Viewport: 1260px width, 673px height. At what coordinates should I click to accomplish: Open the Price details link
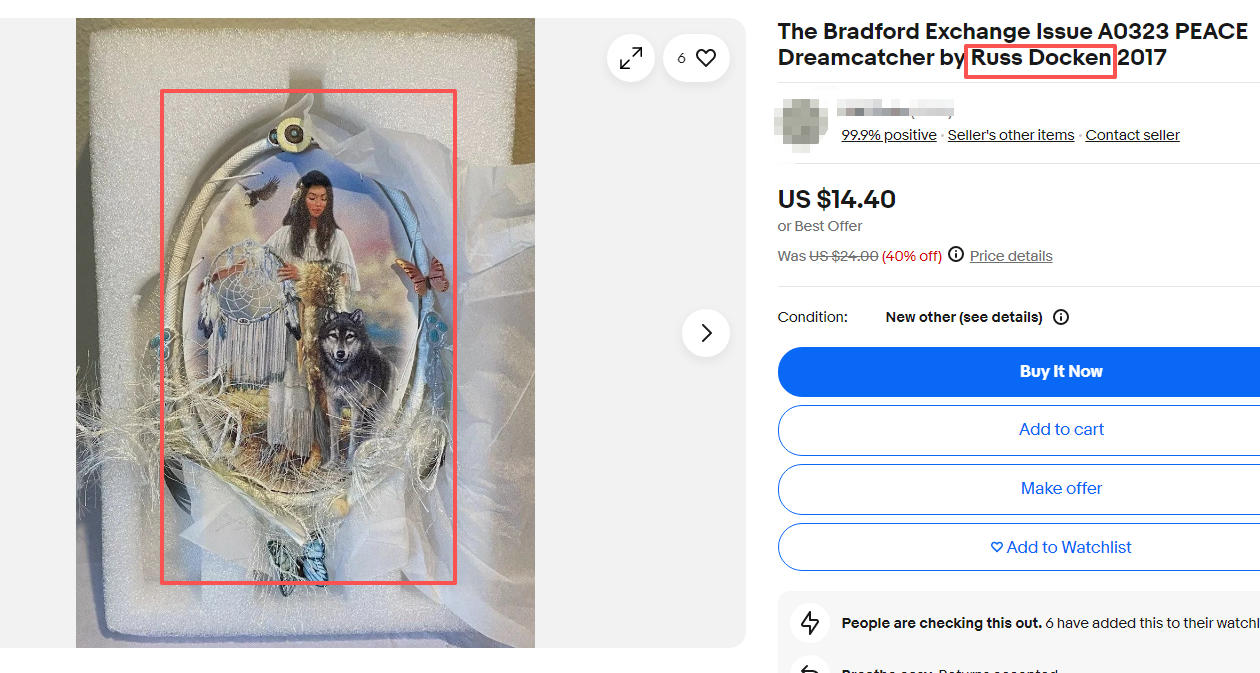pyautogui.click(x=1011, y=256)
